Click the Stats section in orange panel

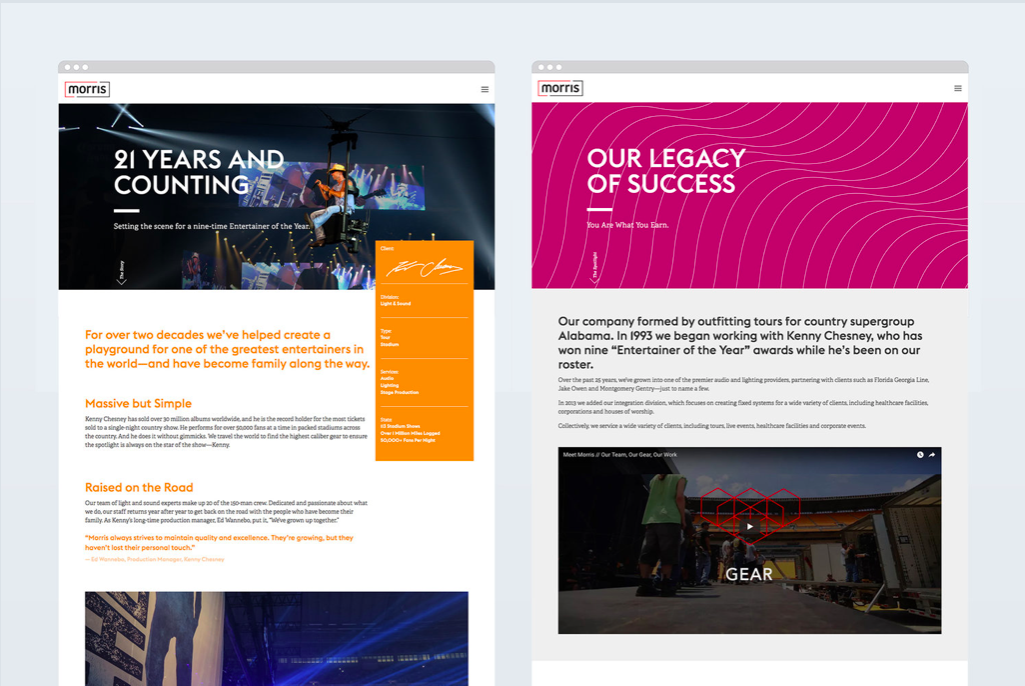(408, 432)
